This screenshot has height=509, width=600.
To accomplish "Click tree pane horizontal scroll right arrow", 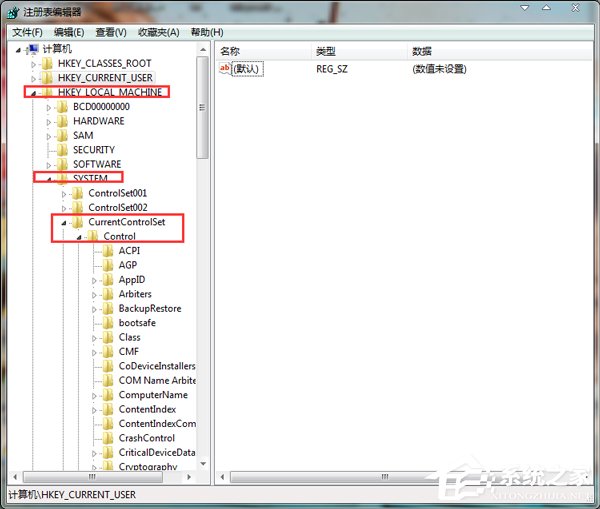I will (x=189, y=477).
